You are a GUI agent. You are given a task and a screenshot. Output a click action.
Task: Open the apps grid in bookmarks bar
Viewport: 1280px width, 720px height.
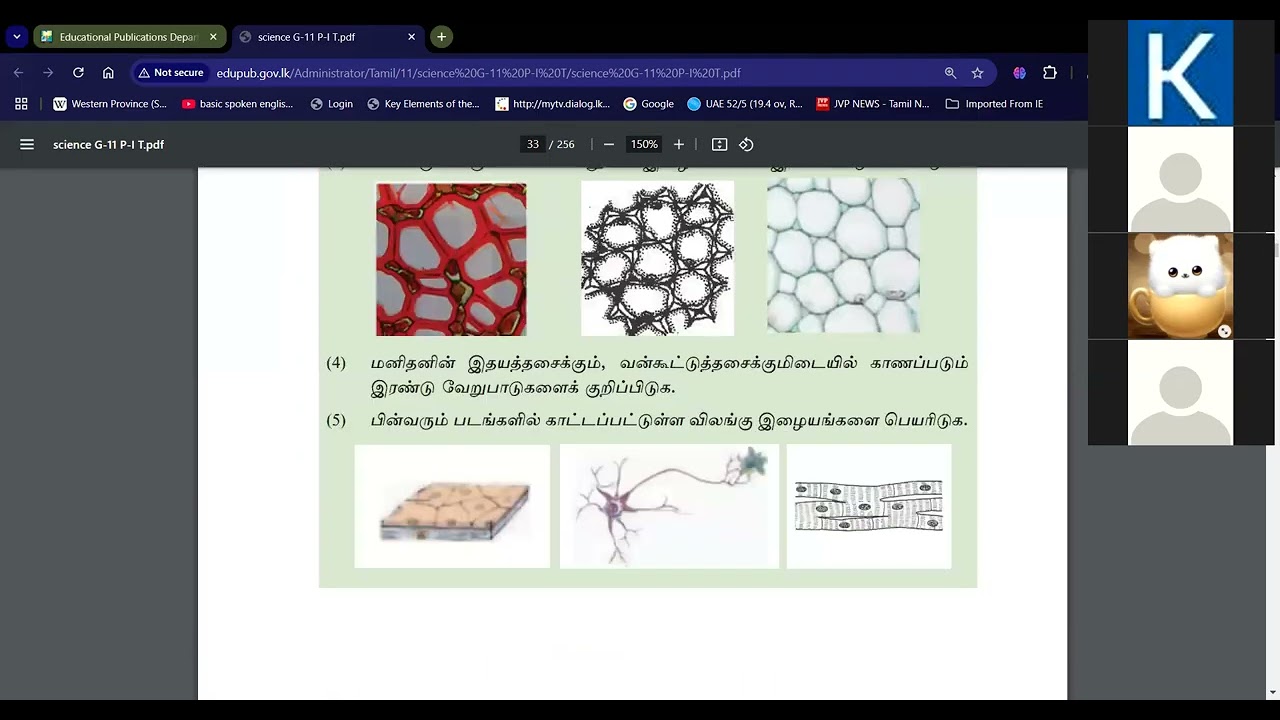(x=21, y=104)
